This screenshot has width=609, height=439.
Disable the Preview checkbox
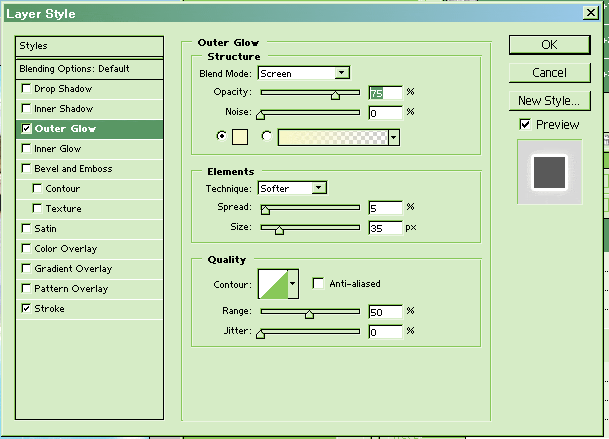[525, 125]
